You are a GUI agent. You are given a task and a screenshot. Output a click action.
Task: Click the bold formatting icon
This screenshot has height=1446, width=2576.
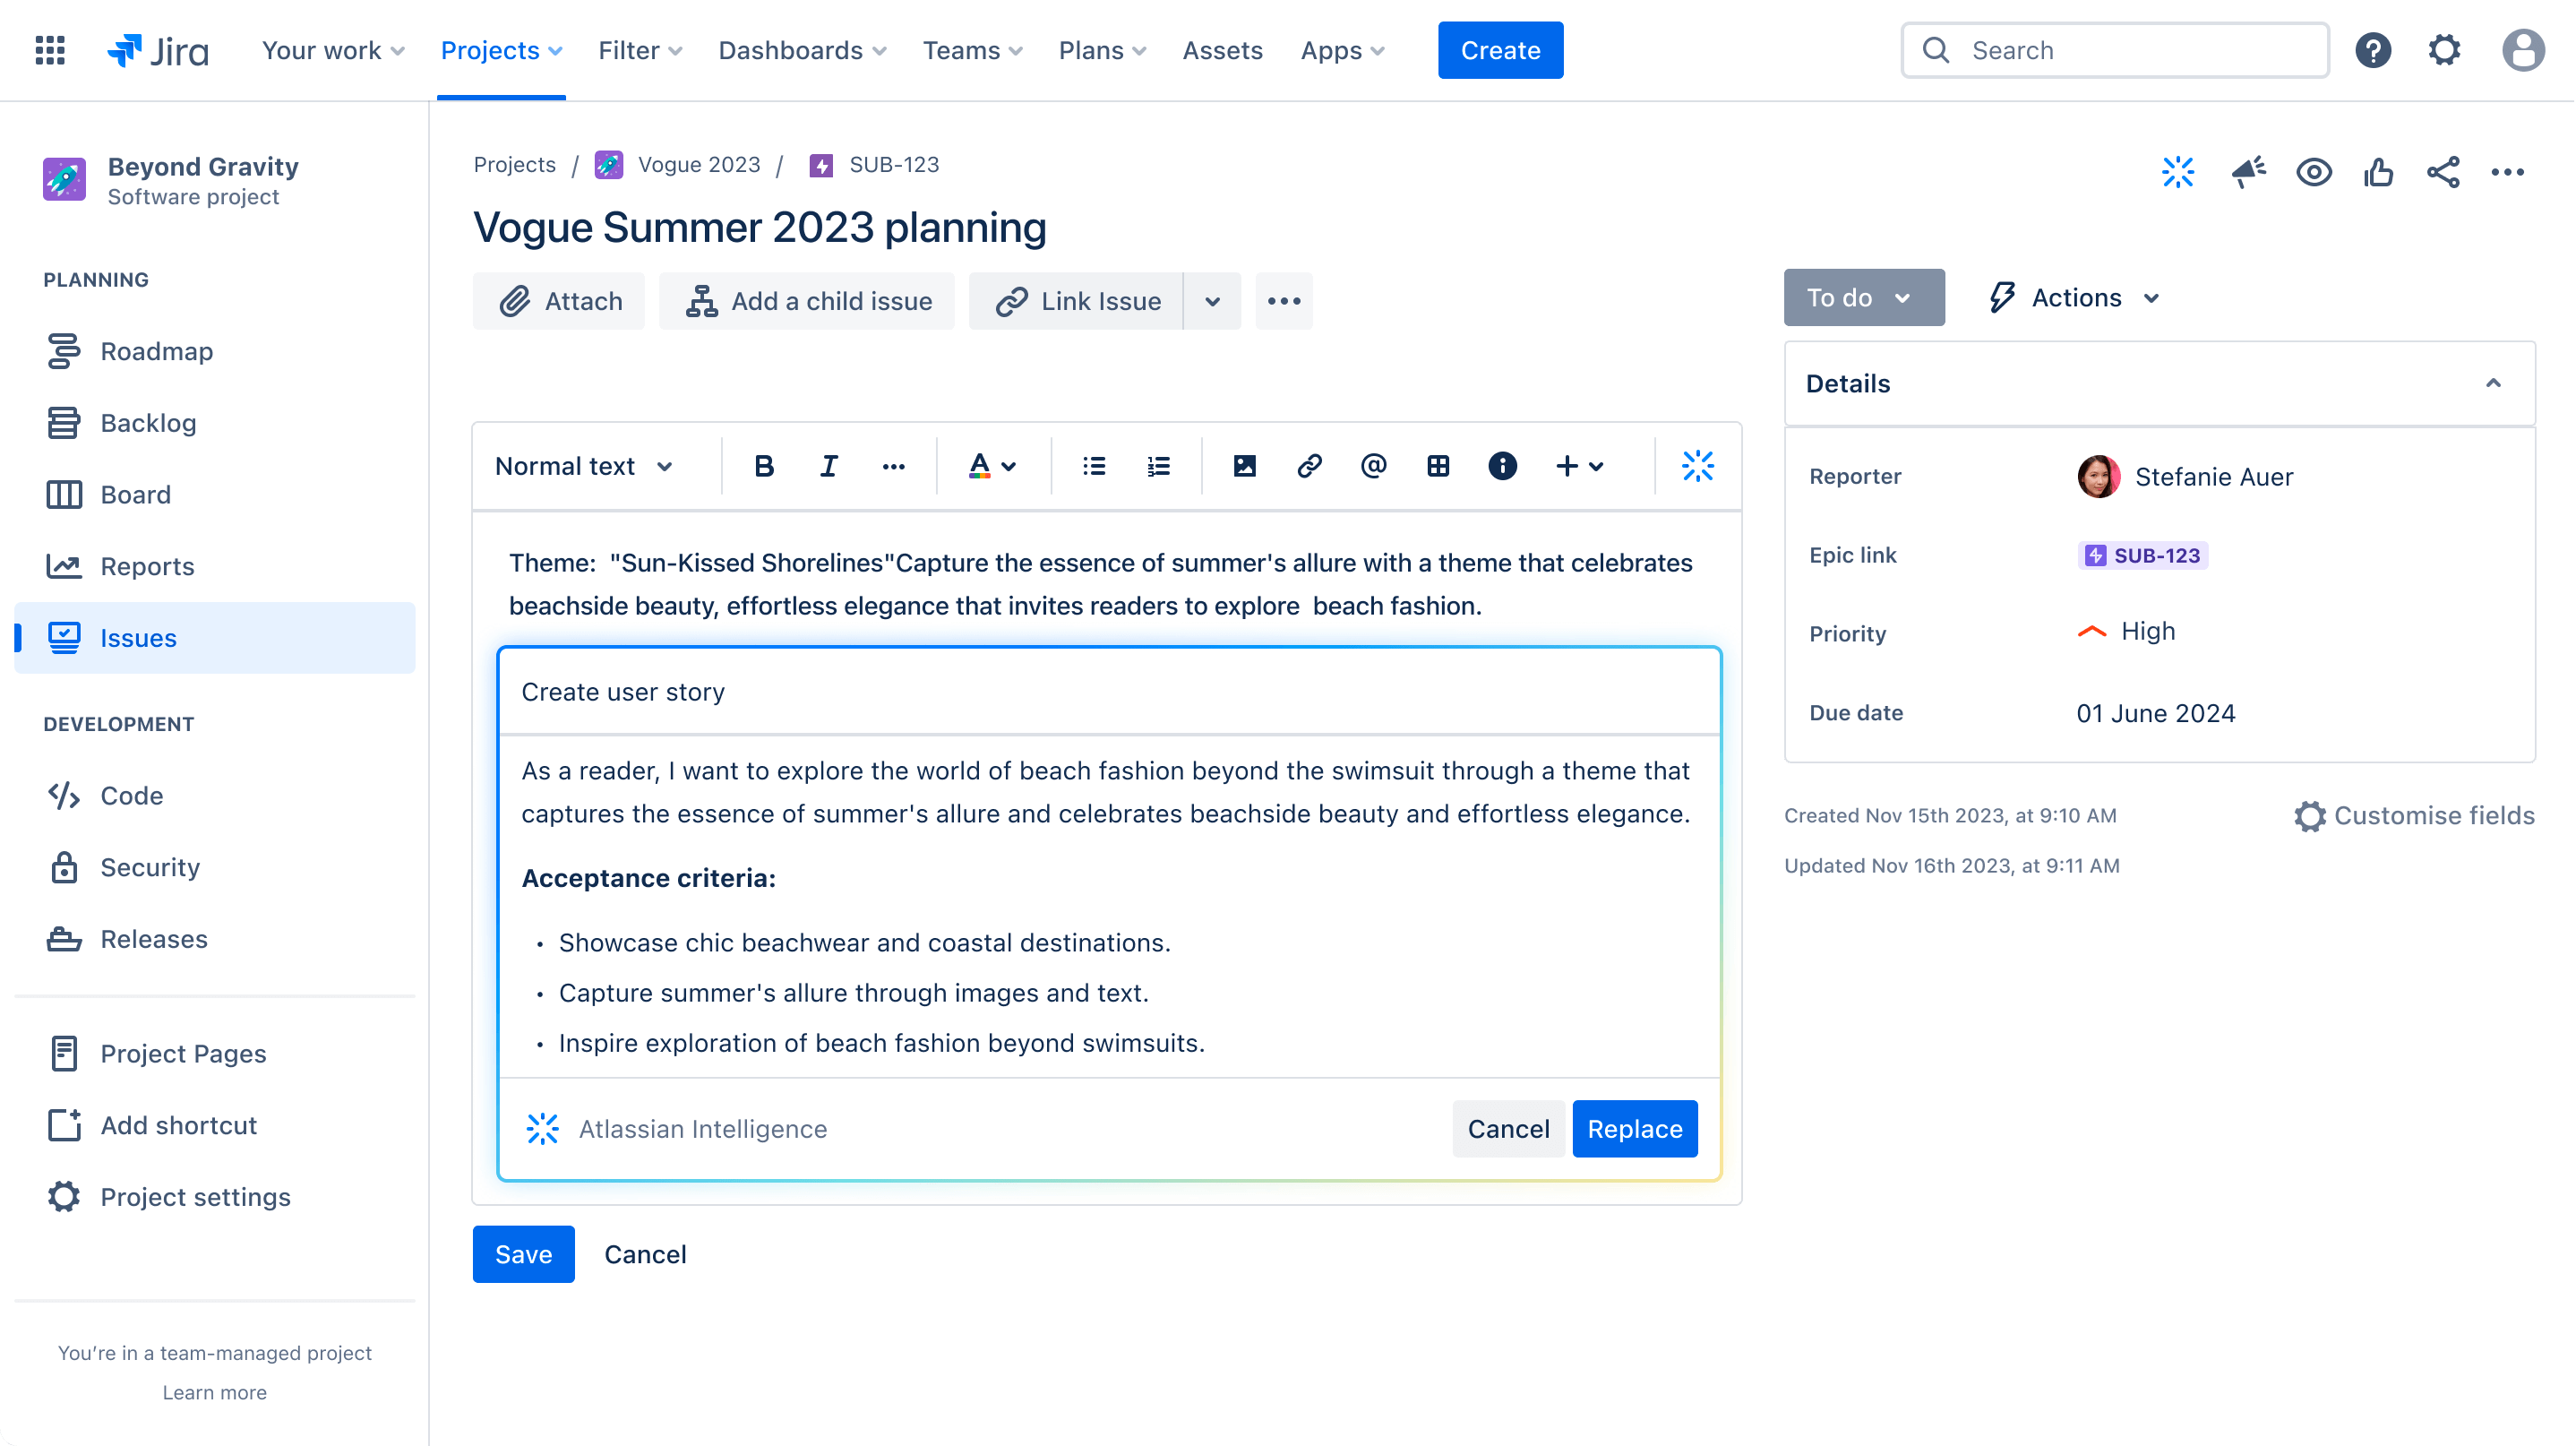(x=762, y=466)
